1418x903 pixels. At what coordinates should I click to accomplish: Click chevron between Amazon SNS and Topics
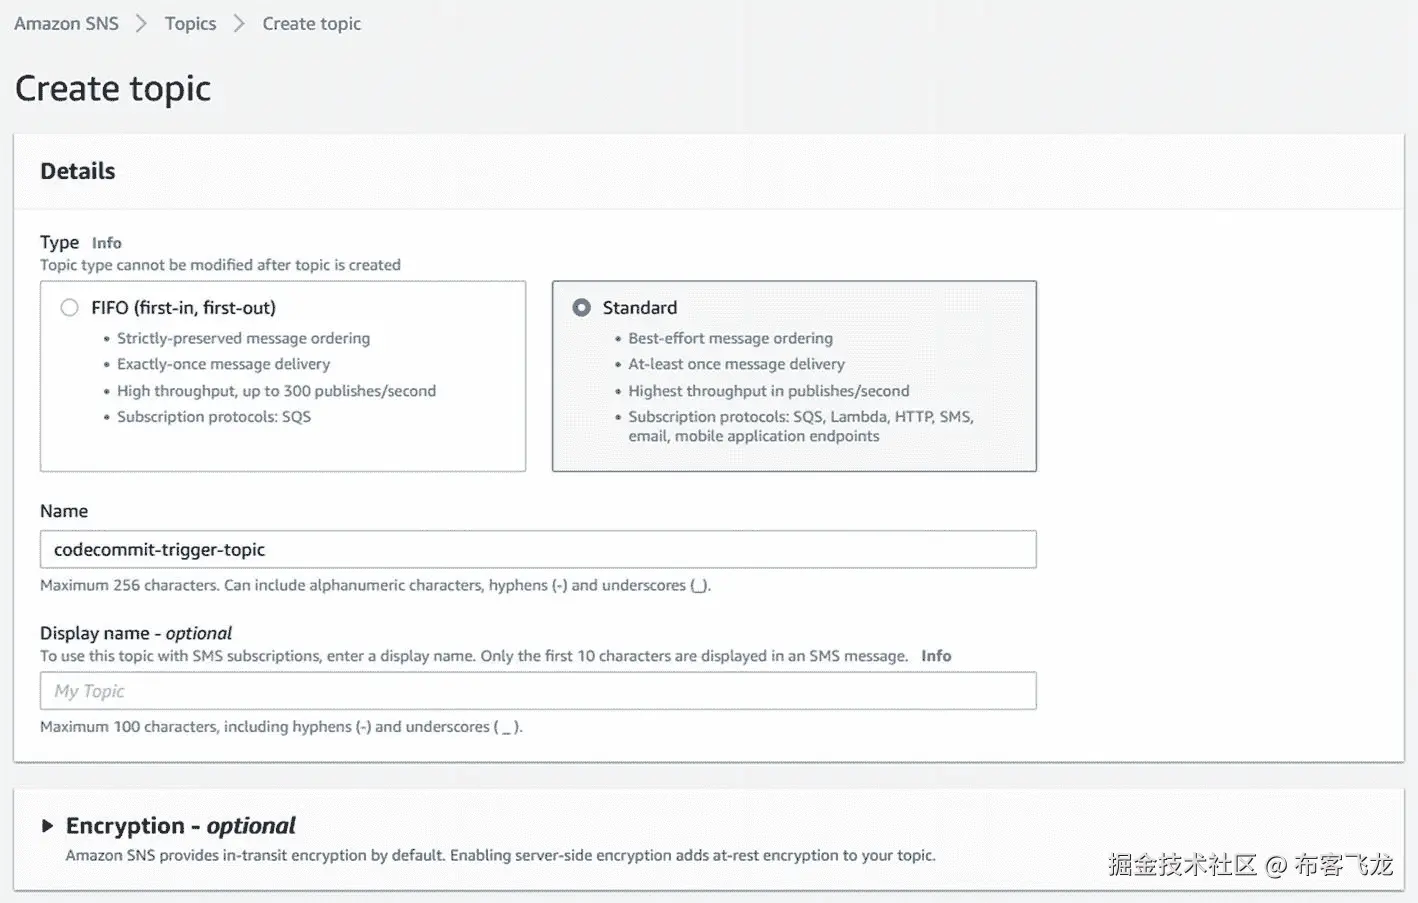pyautogui.click(x=141, y=23)
